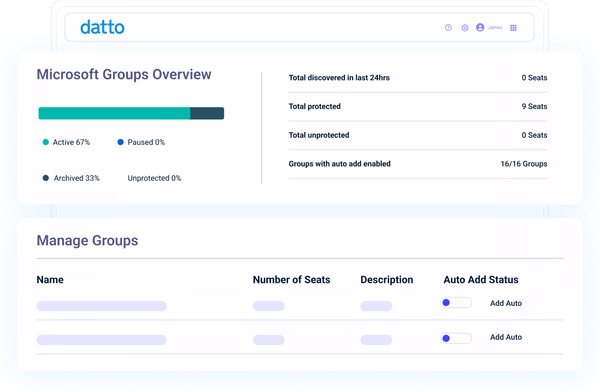Click the James user name
Viewport: 600px width, 392px height.
[x=495, y=28]
